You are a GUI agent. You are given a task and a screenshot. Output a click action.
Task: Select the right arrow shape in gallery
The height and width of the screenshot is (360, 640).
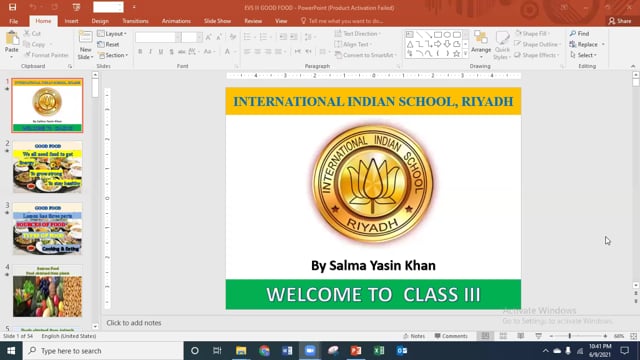click(438, 44)
